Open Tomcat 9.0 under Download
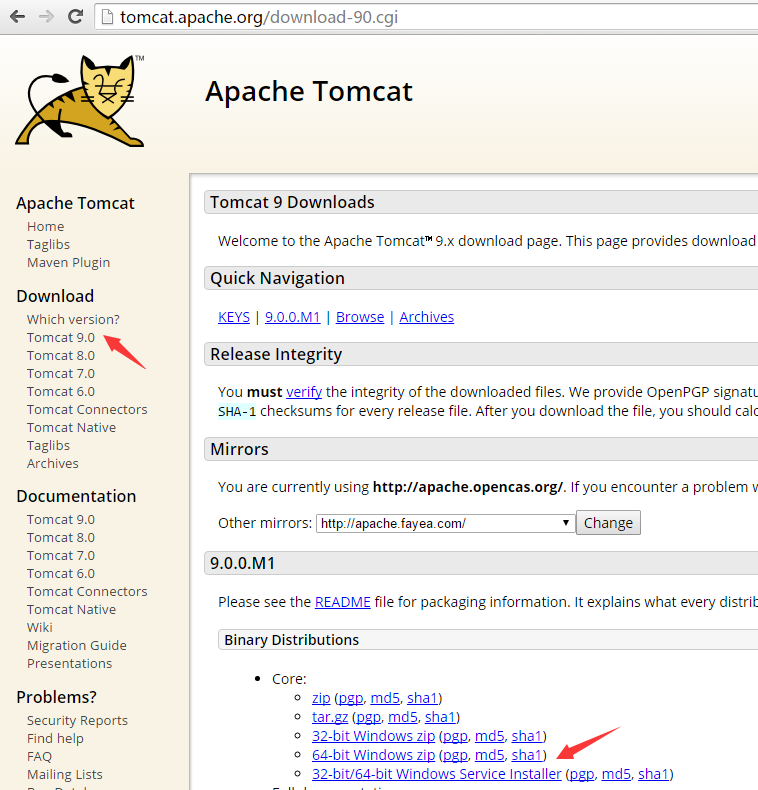The image size is (758, 790). click(x=61, y=338)
